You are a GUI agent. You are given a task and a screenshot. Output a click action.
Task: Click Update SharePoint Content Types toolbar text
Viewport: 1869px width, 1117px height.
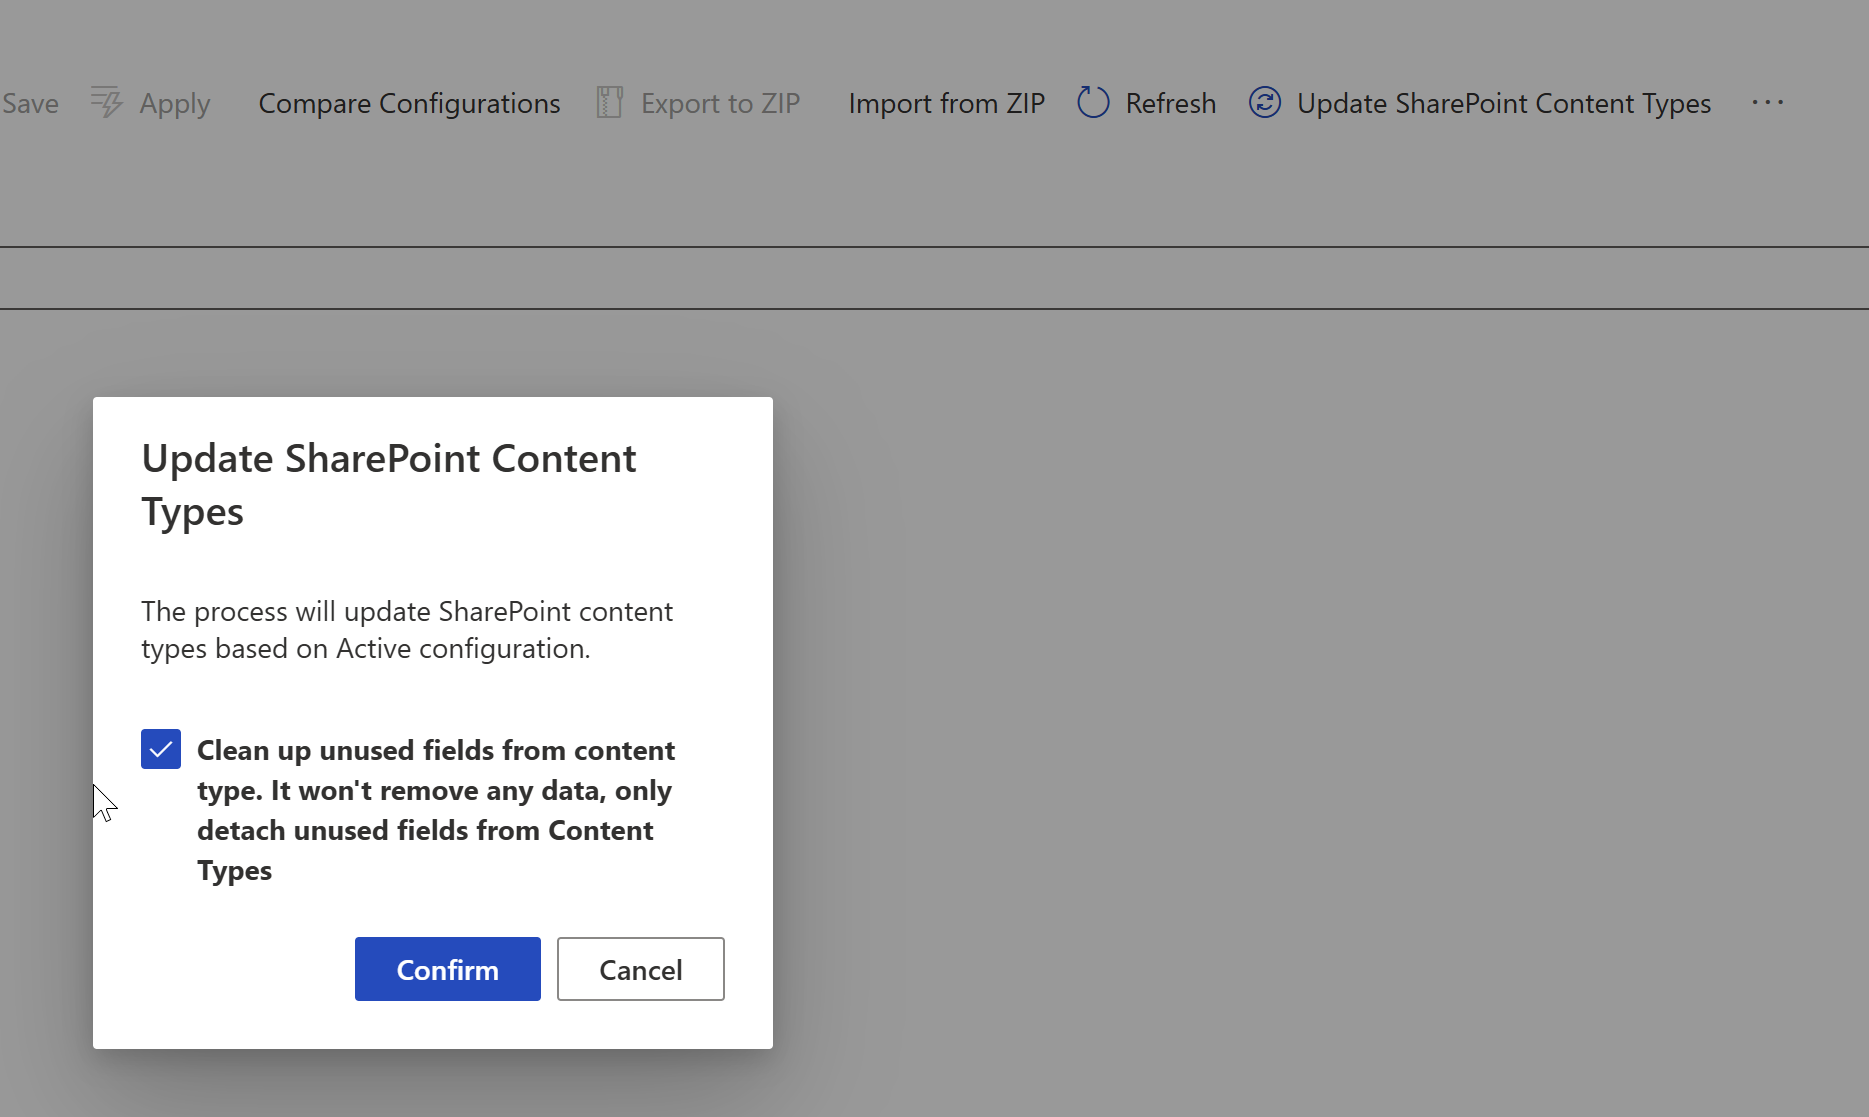(x=1503, y=103)
